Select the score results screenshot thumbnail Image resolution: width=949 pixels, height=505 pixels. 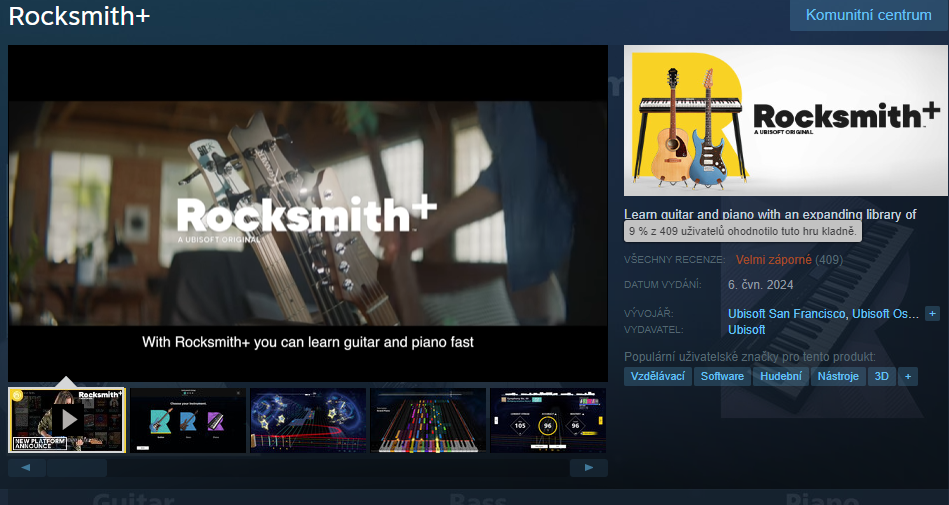click(548, 420)
